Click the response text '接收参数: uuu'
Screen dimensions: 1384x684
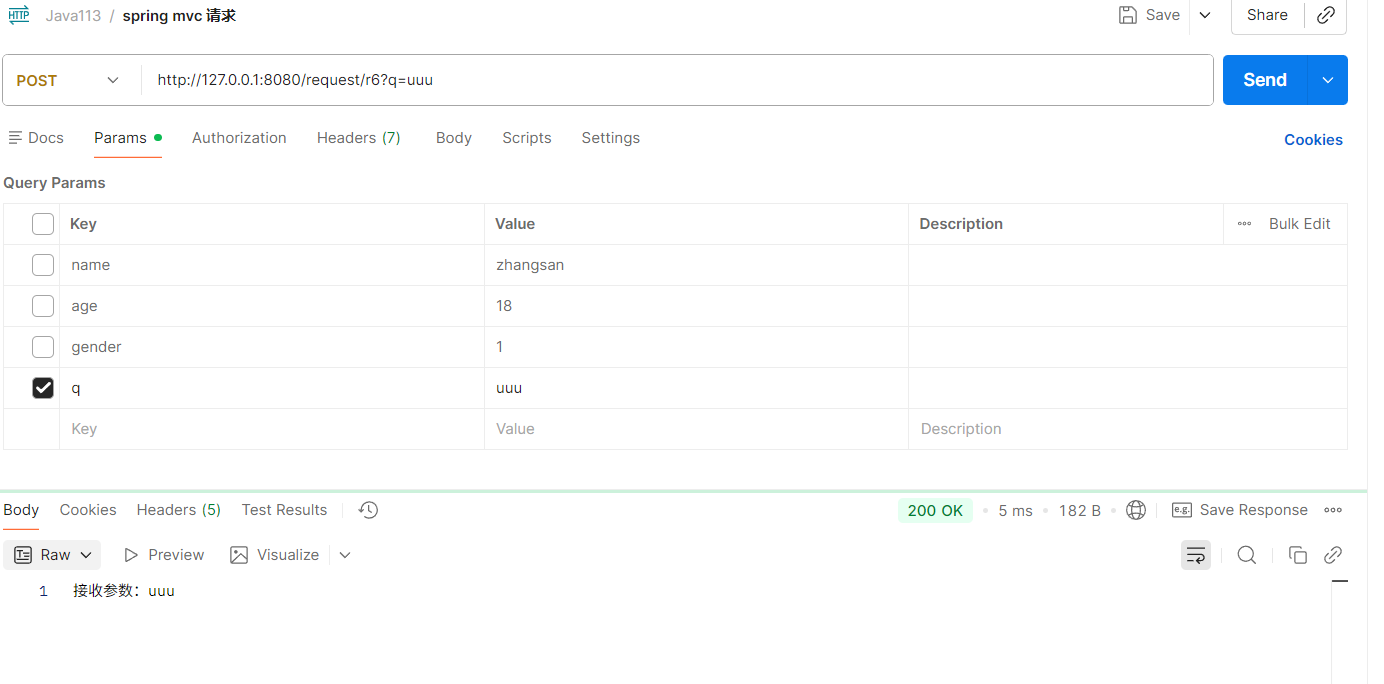124,591
